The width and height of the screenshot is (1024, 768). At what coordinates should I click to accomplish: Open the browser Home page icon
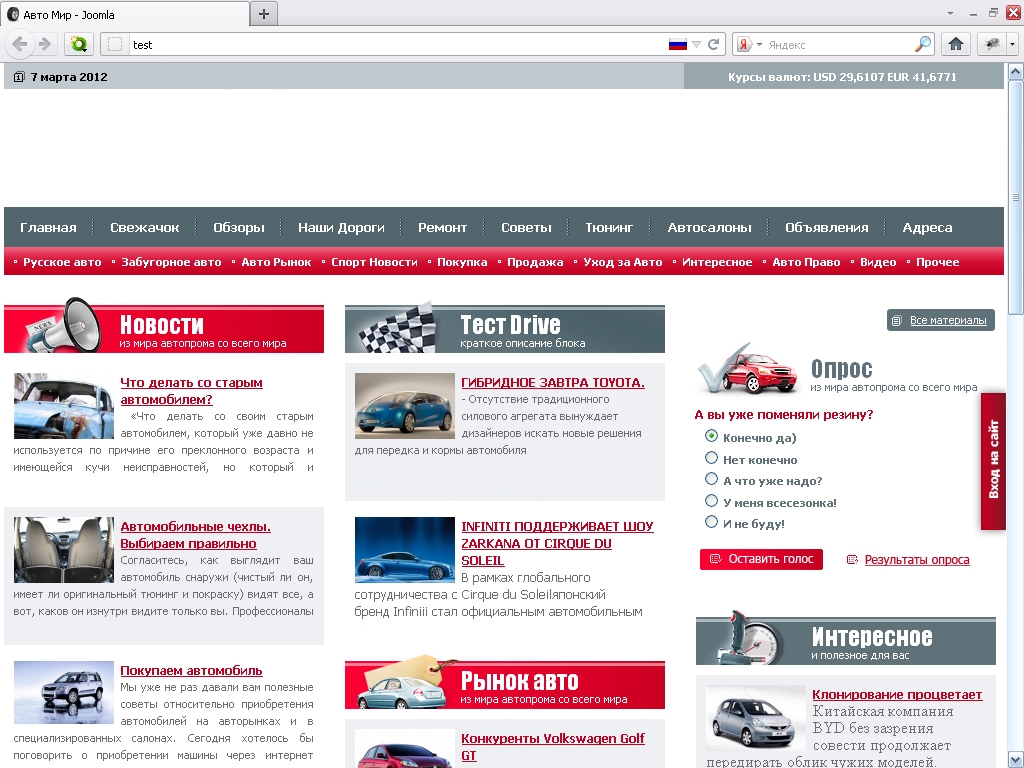click(x=956, y=44)
